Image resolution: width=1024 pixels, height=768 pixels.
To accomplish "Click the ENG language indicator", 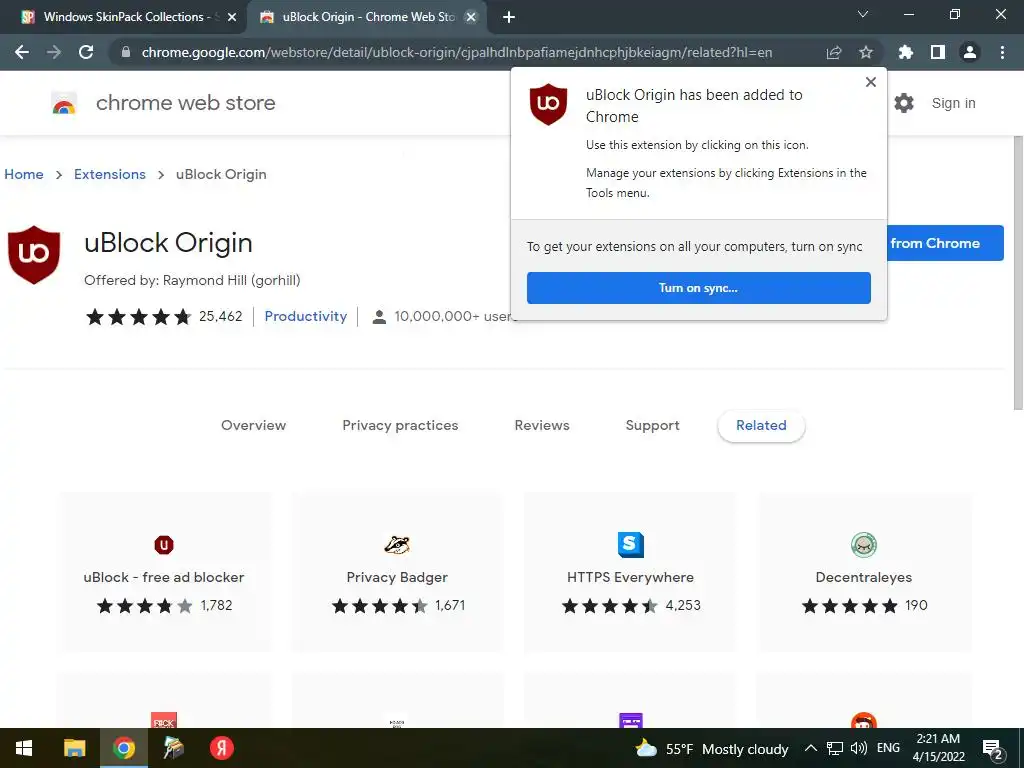I will (888, 748).
